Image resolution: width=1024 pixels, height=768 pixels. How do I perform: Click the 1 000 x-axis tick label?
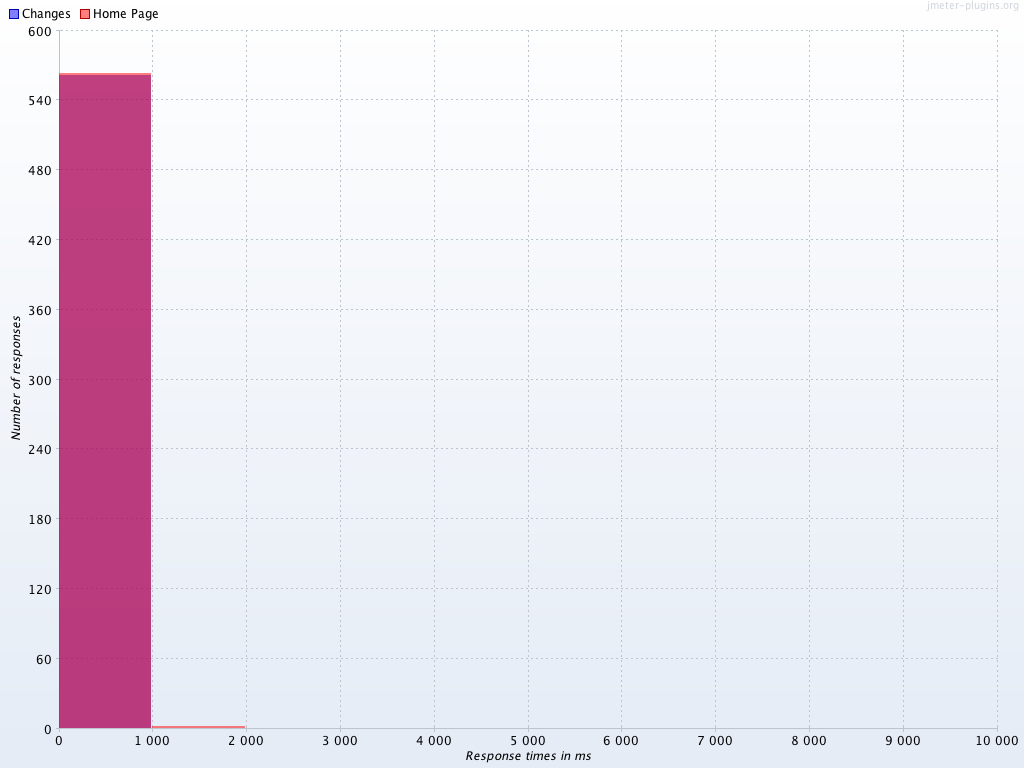point(152,740)
